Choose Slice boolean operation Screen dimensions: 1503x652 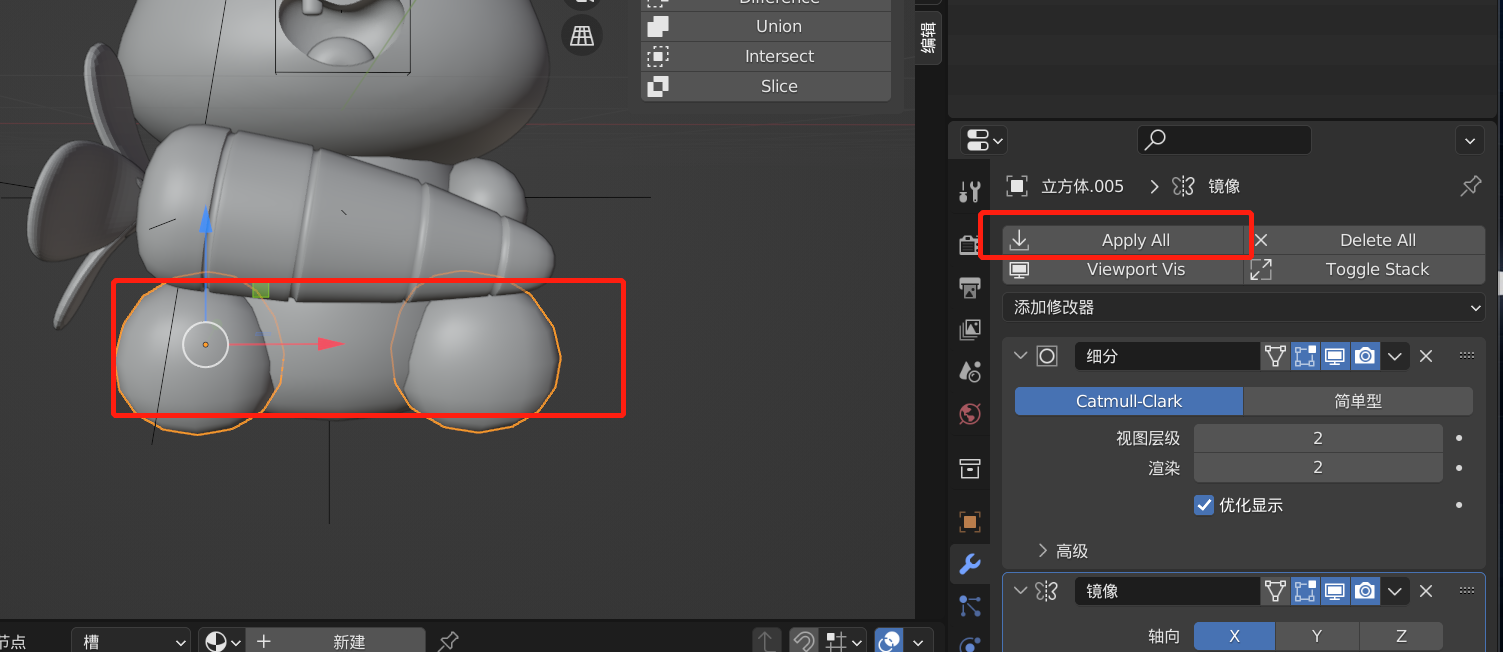pos(766,86)
